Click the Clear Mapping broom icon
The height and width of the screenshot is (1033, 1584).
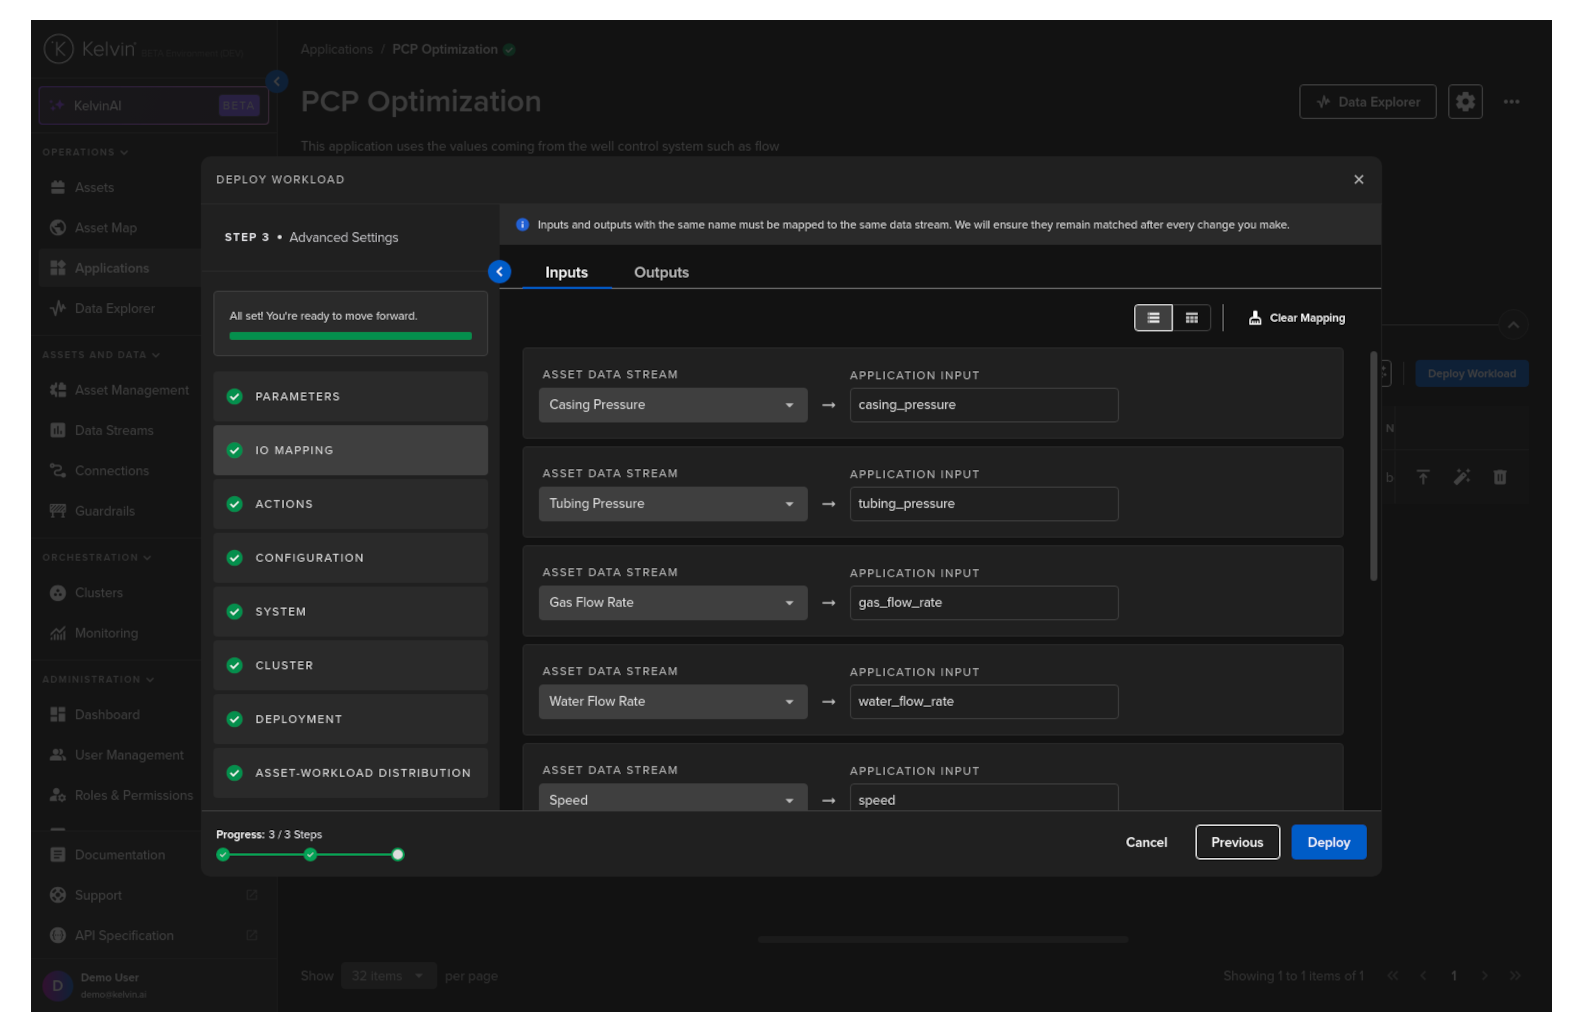[x=1254, y=318]
